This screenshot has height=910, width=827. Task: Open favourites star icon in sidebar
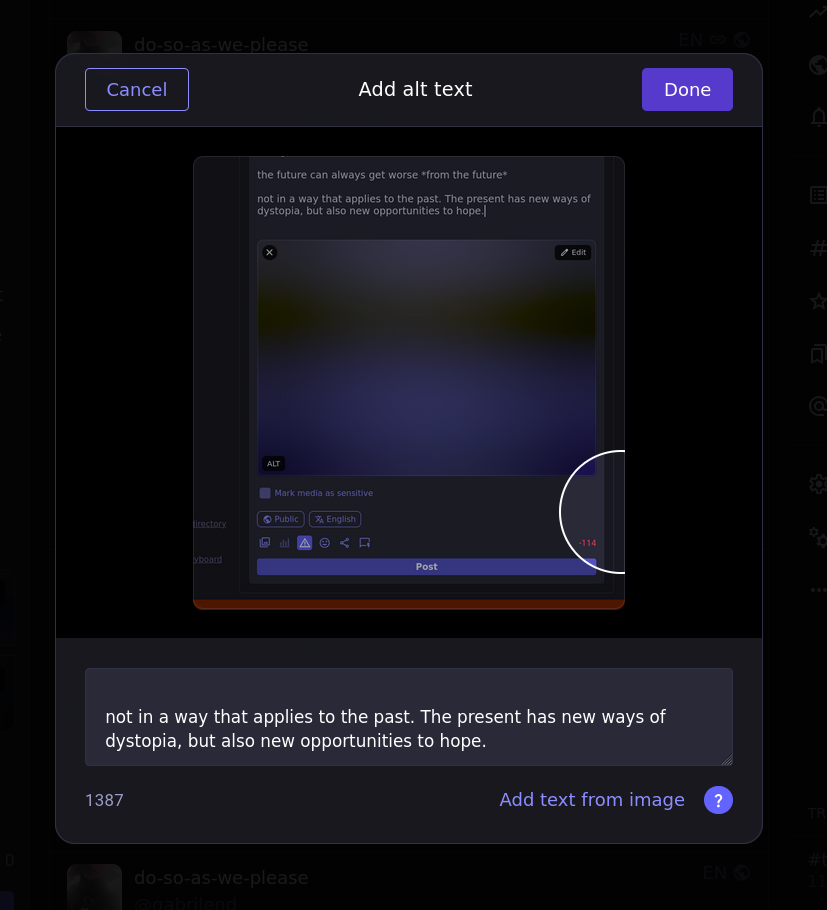[x=818, y=301]
